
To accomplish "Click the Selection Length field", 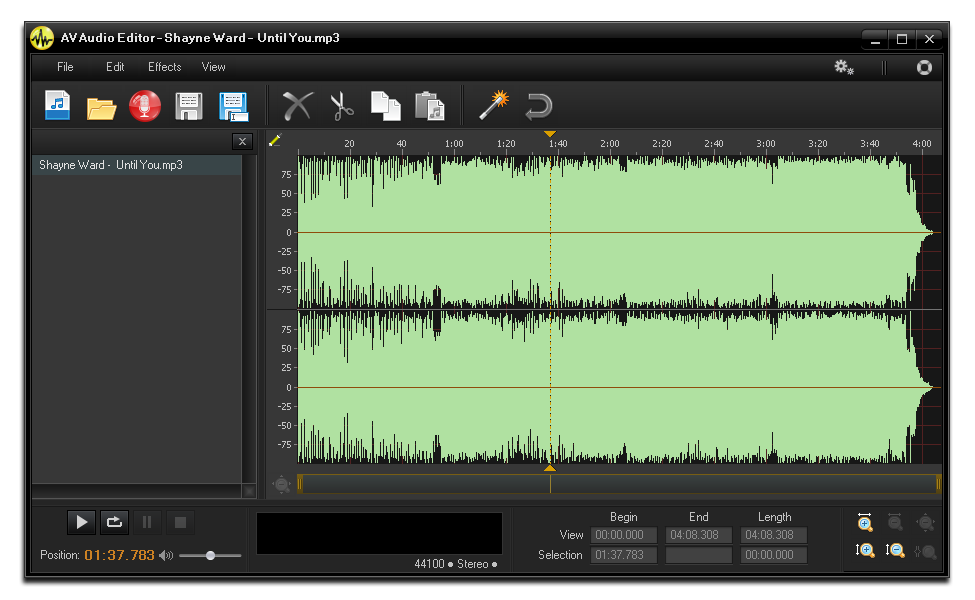I will 774,555.
